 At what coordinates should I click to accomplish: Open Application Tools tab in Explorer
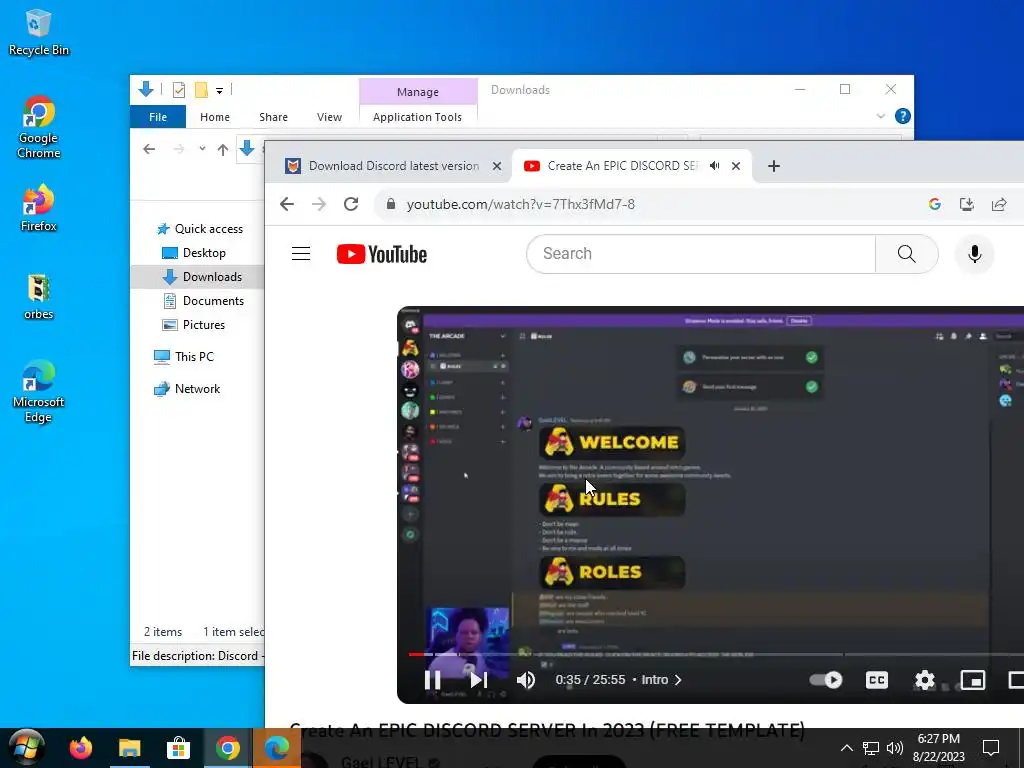(417, 117)
